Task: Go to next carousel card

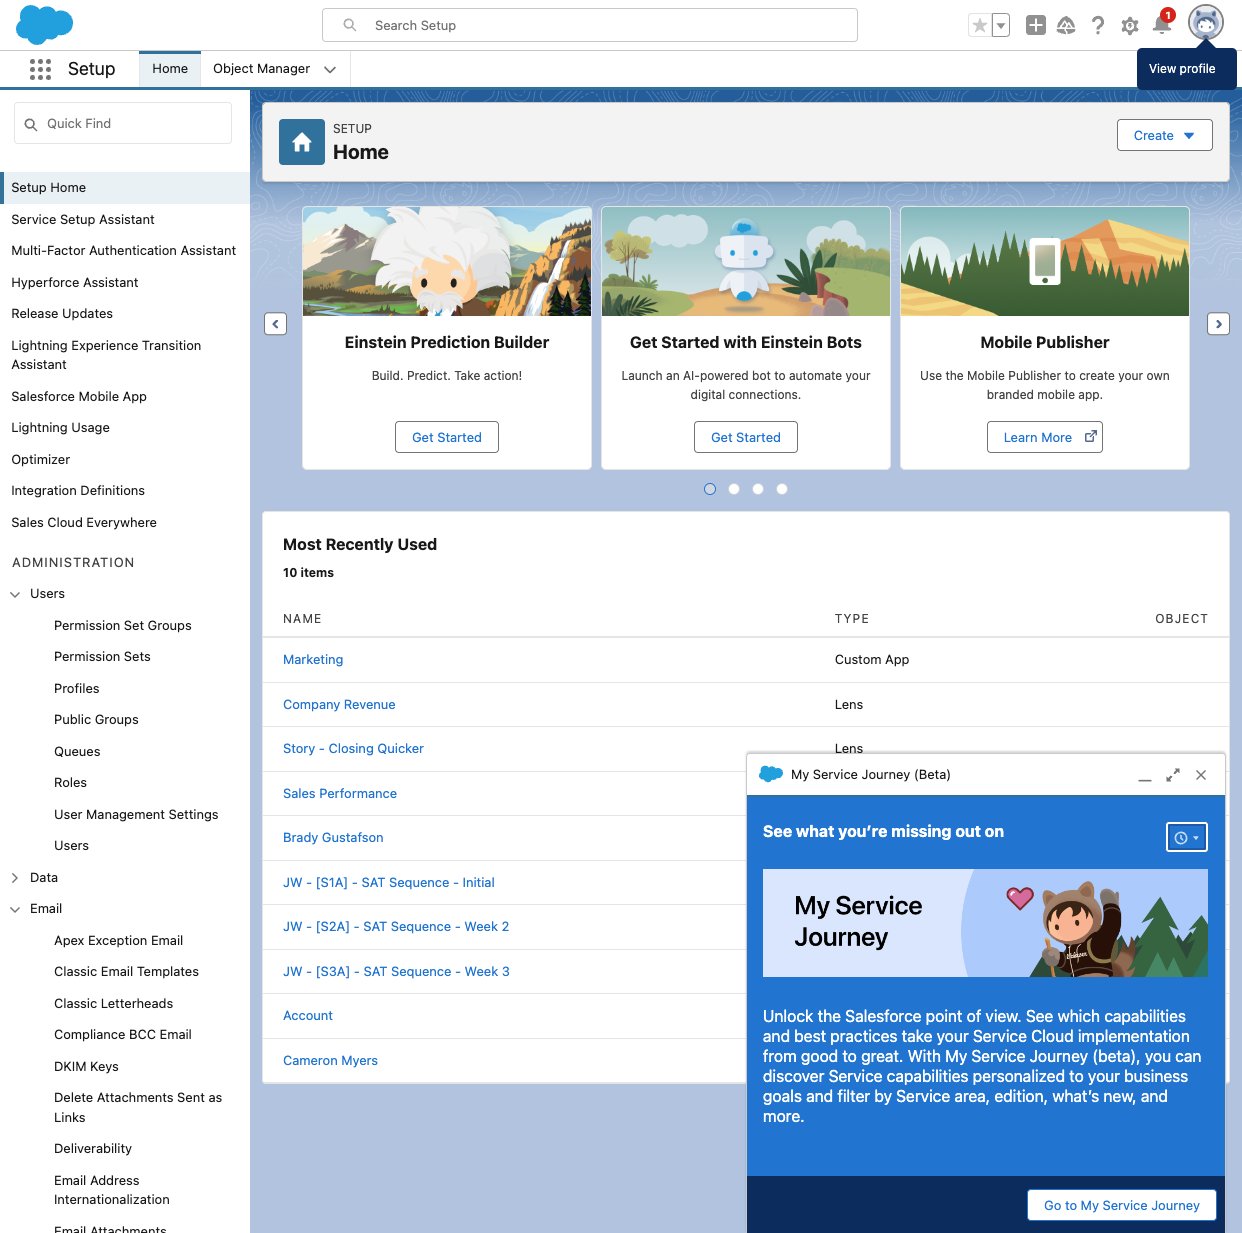Action: tap(1218, 324)
